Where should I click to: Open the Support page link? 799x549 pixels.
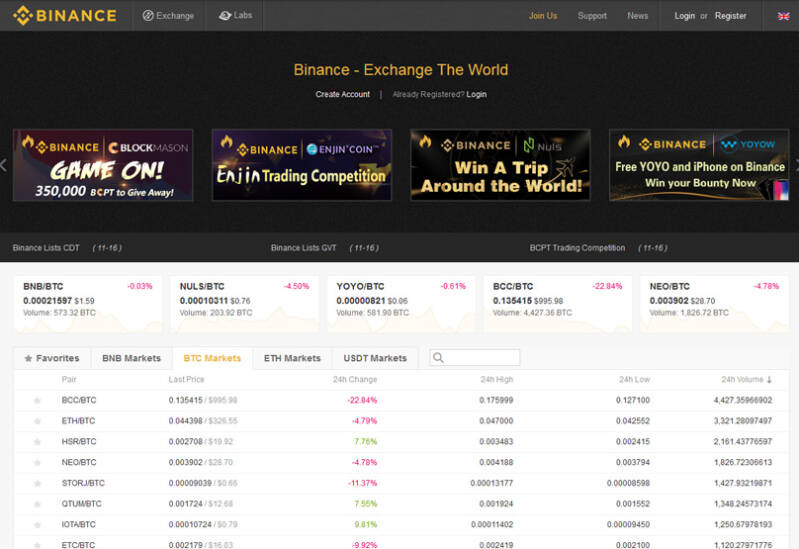click(592, 16)
